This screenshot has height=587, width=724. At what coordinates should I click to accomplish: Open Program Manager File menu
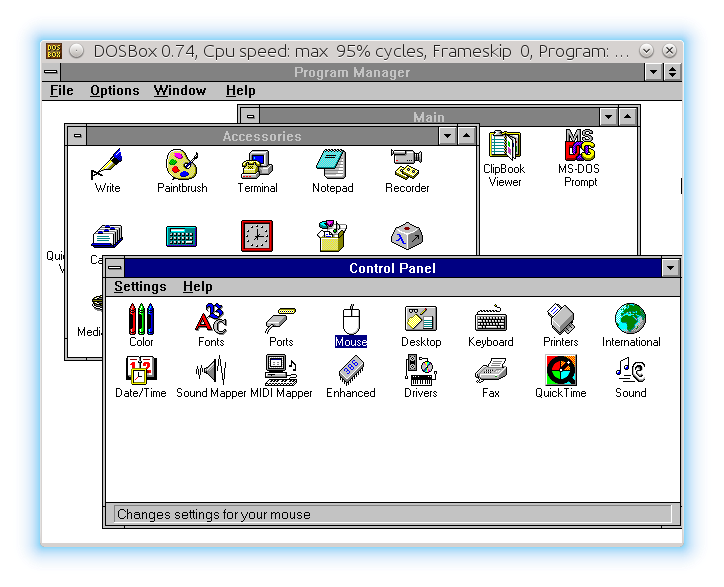point(61,91)
